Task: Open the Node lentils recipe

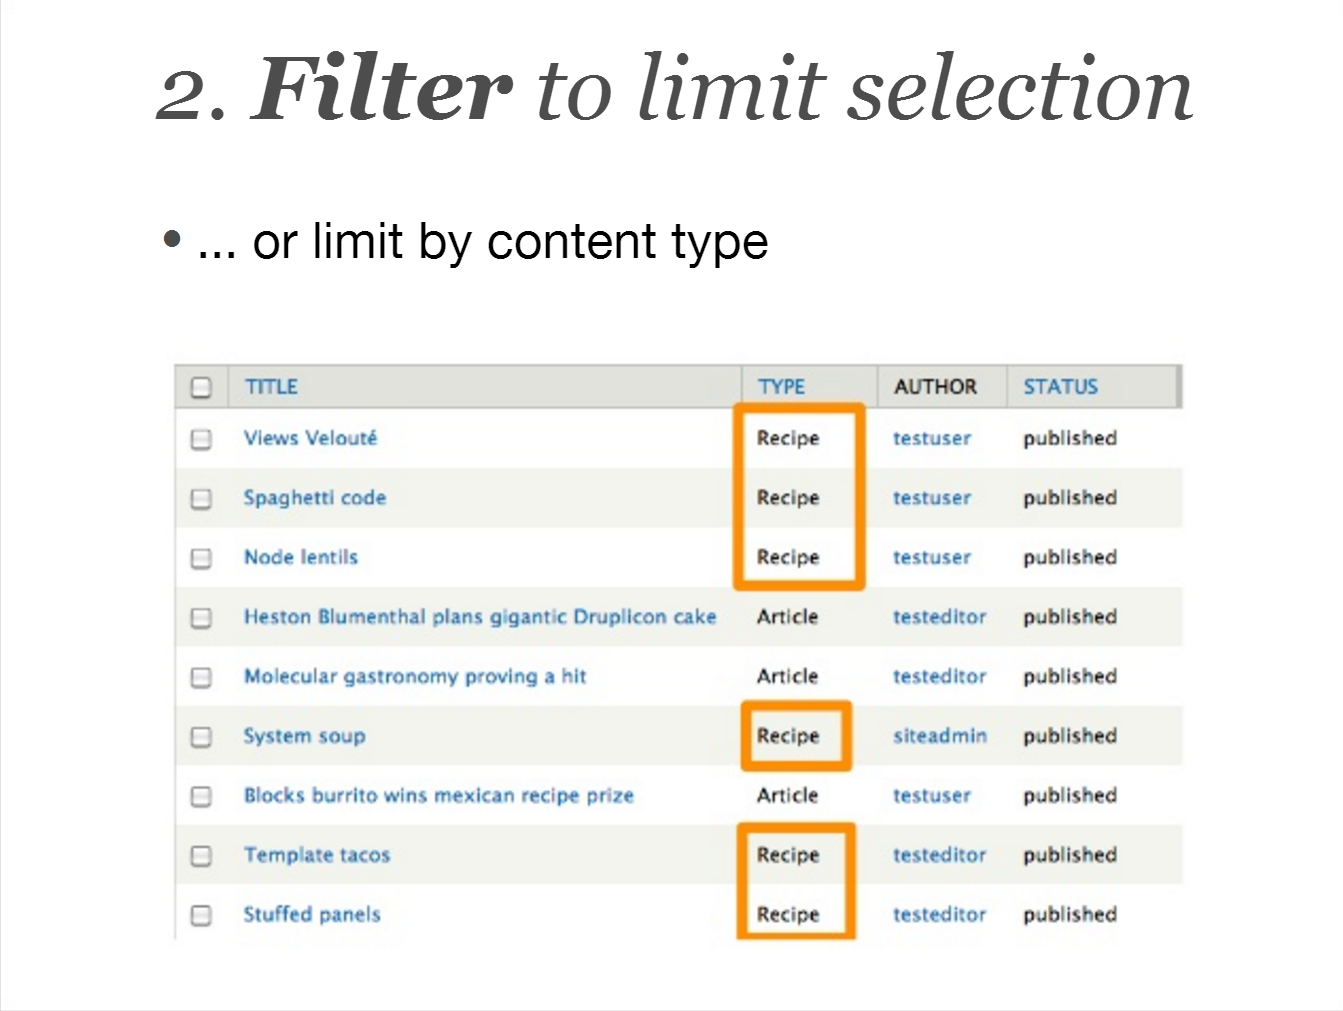Action: pos(300,558)
